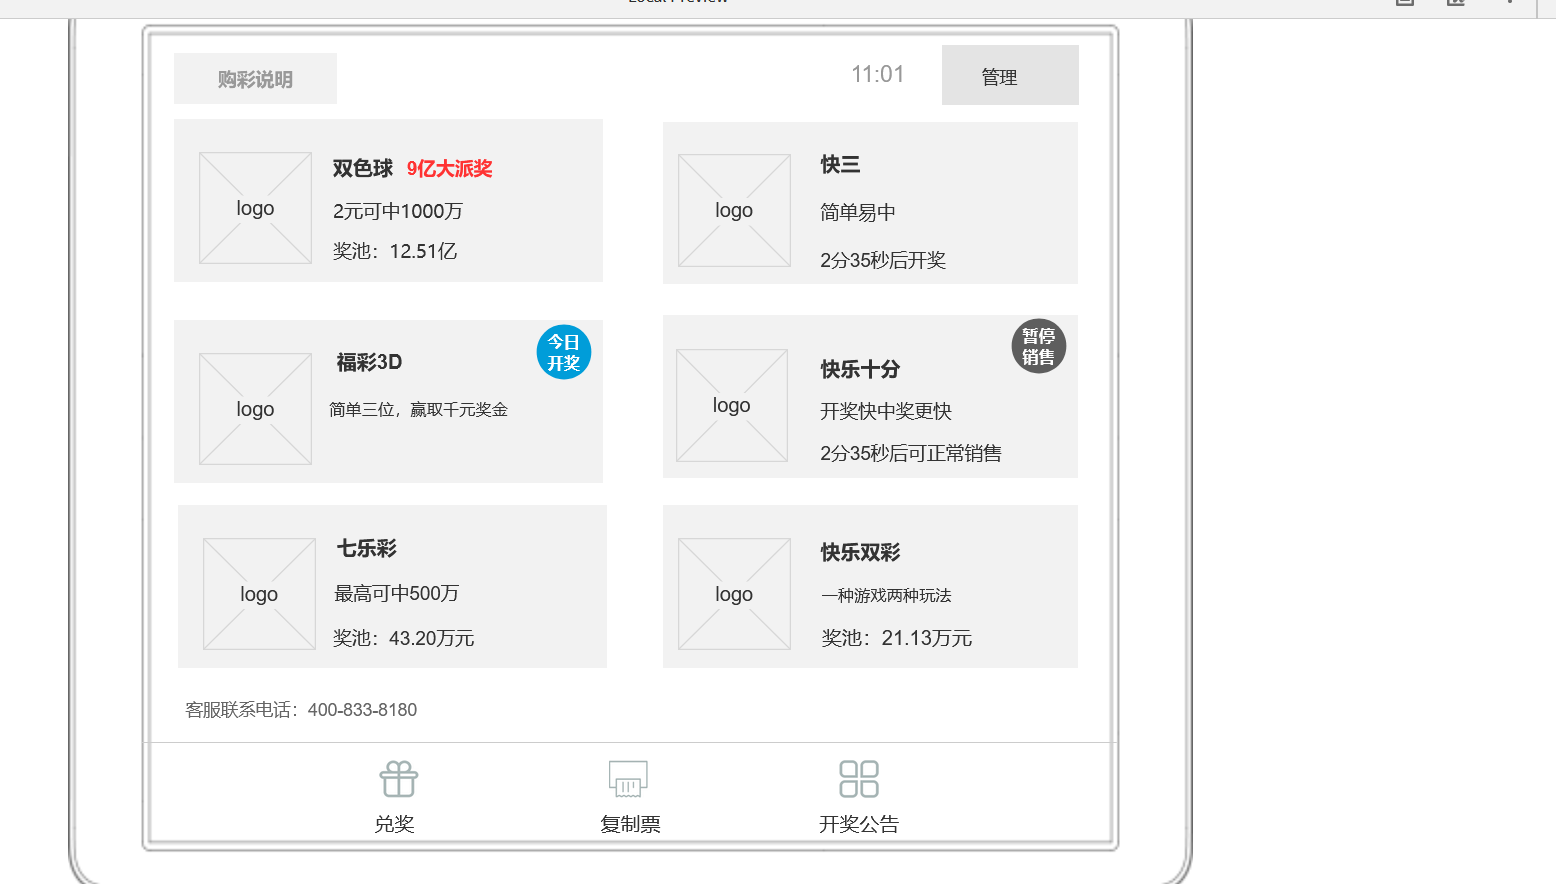
Task: Click the 快乐双彩 title
Action: (860, 552)
